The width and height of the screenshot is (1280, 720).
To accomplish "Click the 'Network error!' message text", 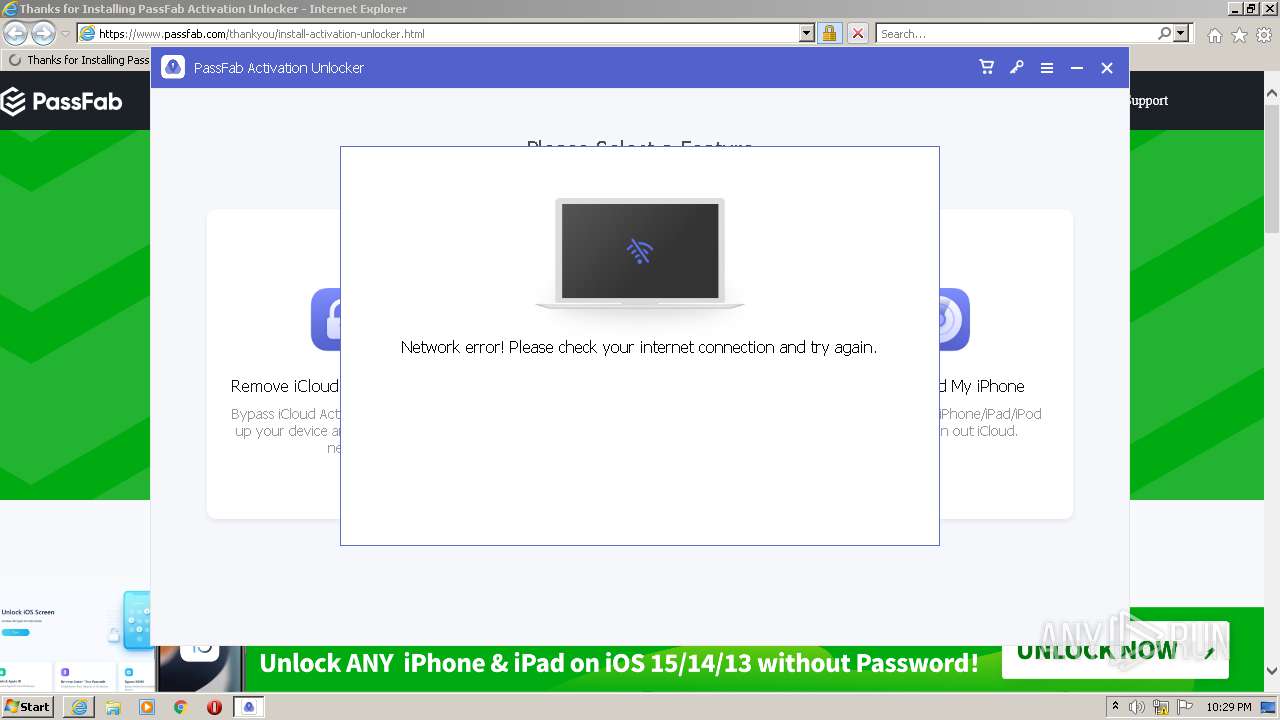I will click(x=639, y=347).
